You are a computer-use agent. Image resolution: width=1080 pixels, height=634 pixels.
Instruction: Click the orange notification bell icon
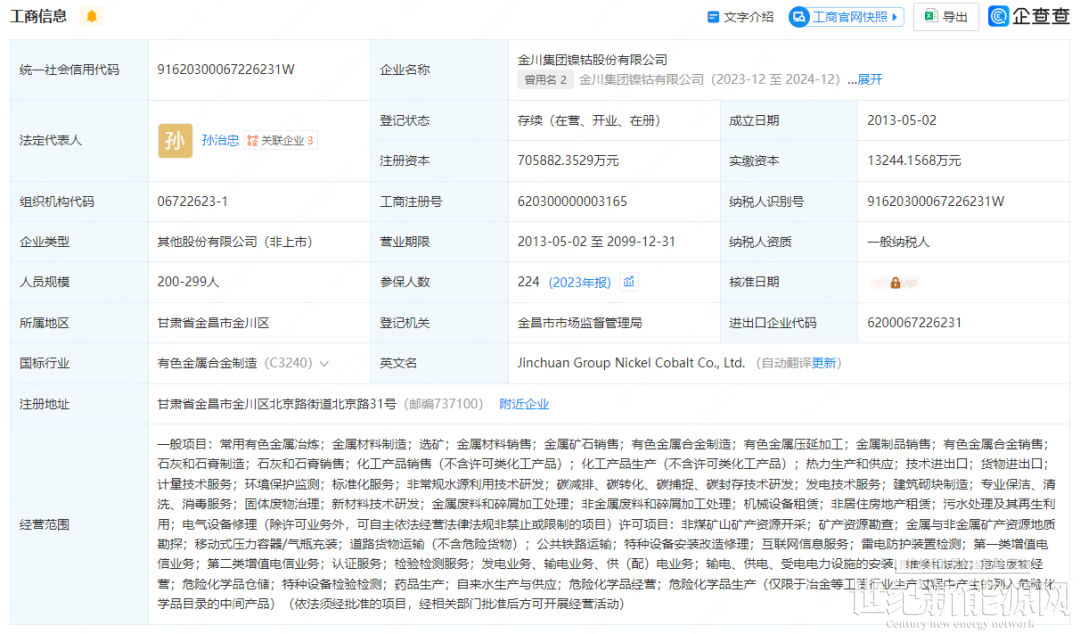[92, 16]
